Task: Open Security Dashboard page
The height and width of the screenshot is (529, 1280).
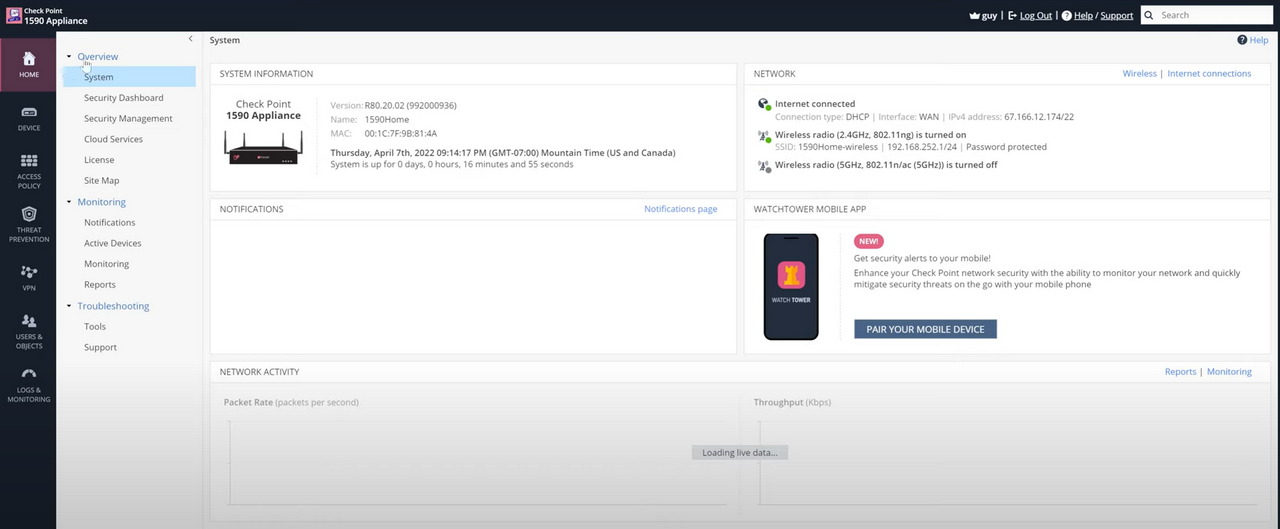Action: [x=124, y=98]
